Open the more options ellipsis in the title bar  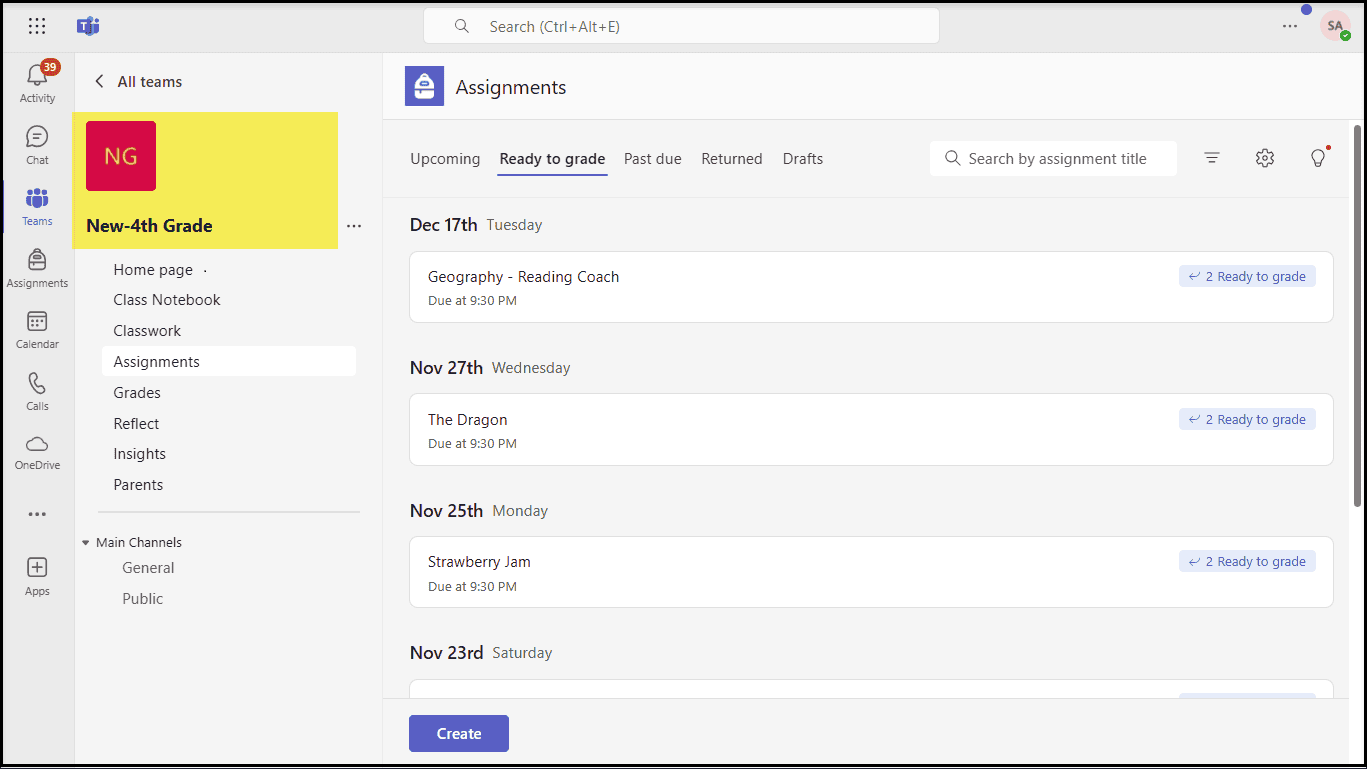pyautogui.click(x=1289, y=26)
